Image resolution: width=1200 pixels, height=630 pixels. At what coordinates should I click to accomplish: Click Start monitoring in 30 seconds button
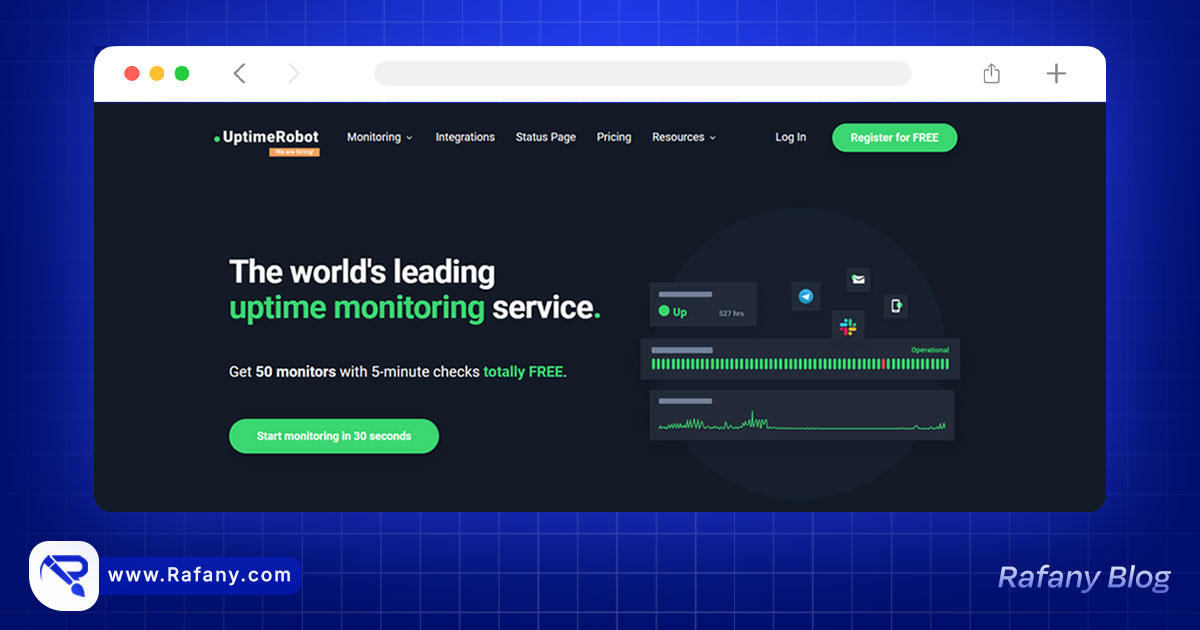(334, 436)
